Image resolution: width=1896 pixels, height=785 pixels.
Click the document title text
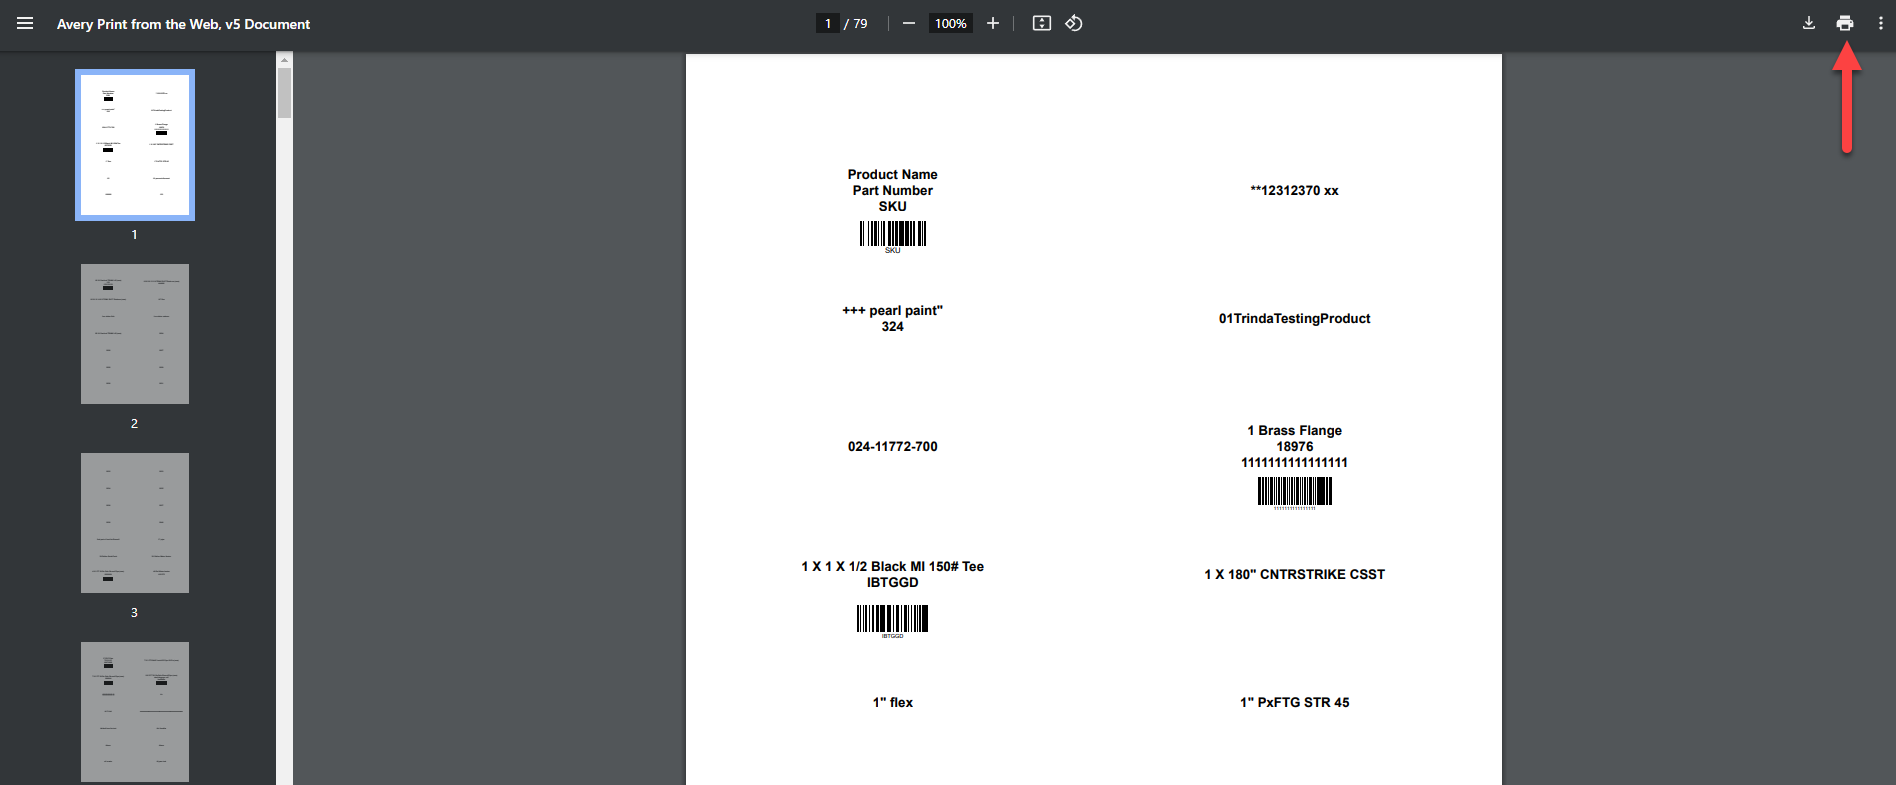(x=183, y=24)
